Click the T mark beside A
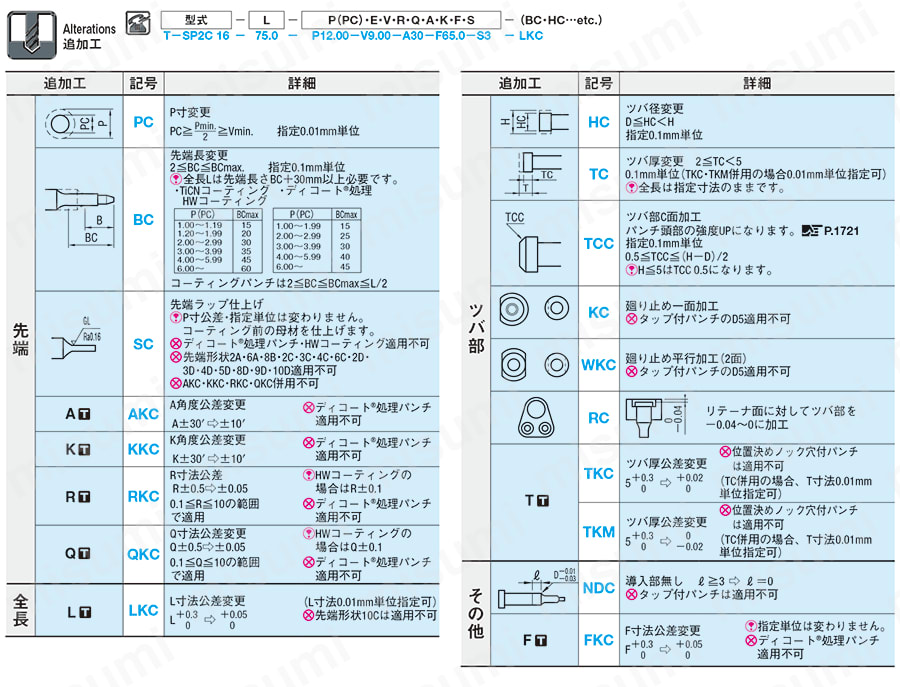Screen dimensions: 900x687 point(84,414)
